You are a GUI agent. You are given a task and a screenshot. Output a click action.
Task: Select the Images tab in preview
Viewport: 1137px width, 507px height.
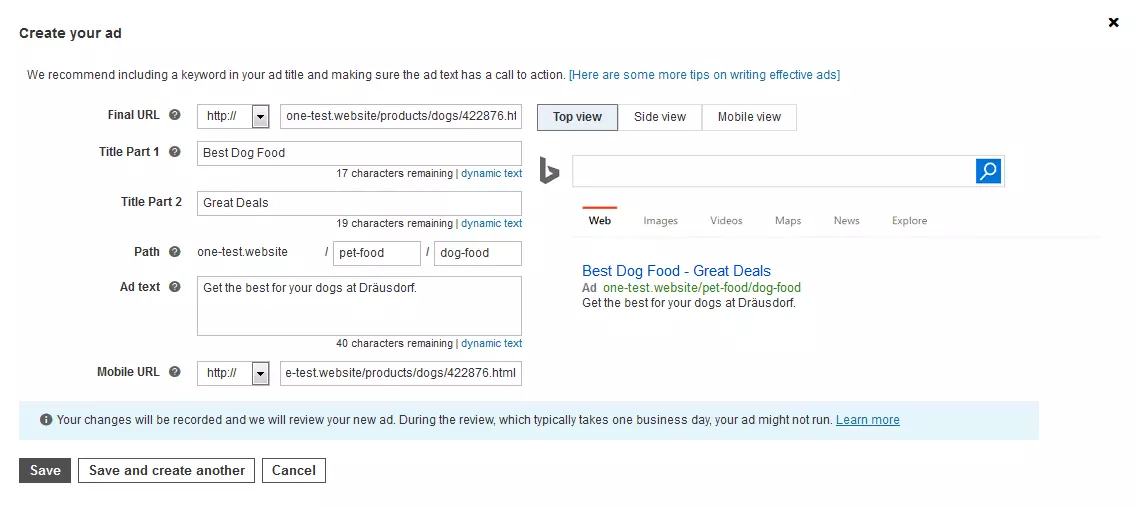[x=661, y=220]
